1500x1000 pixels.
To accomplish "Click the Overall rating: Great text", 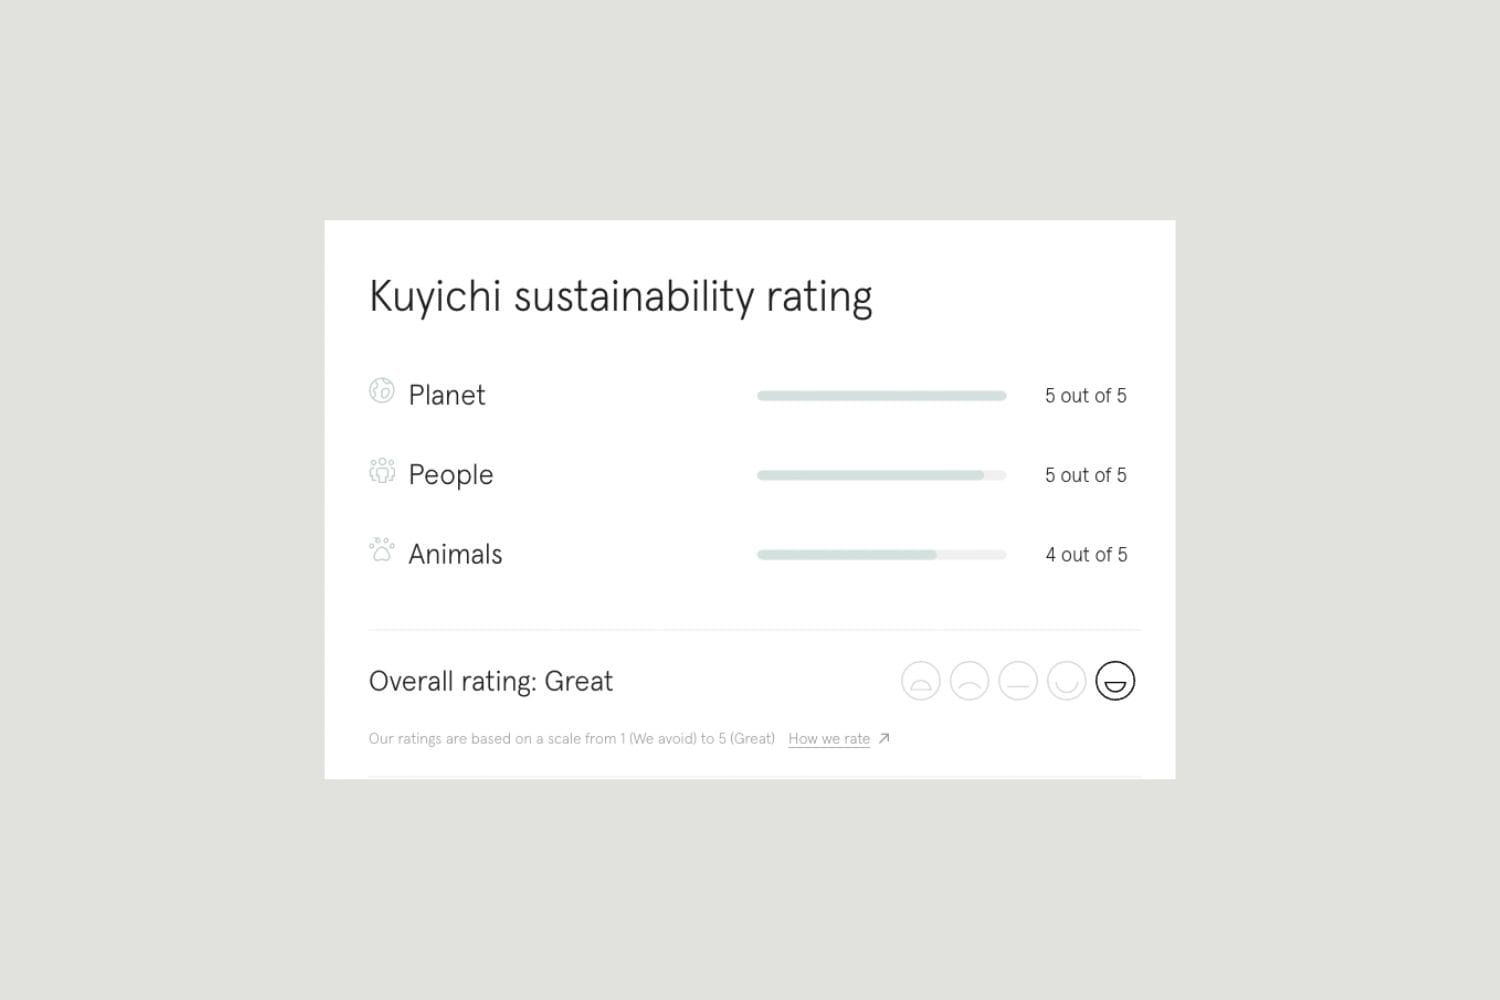I will 491,682.
